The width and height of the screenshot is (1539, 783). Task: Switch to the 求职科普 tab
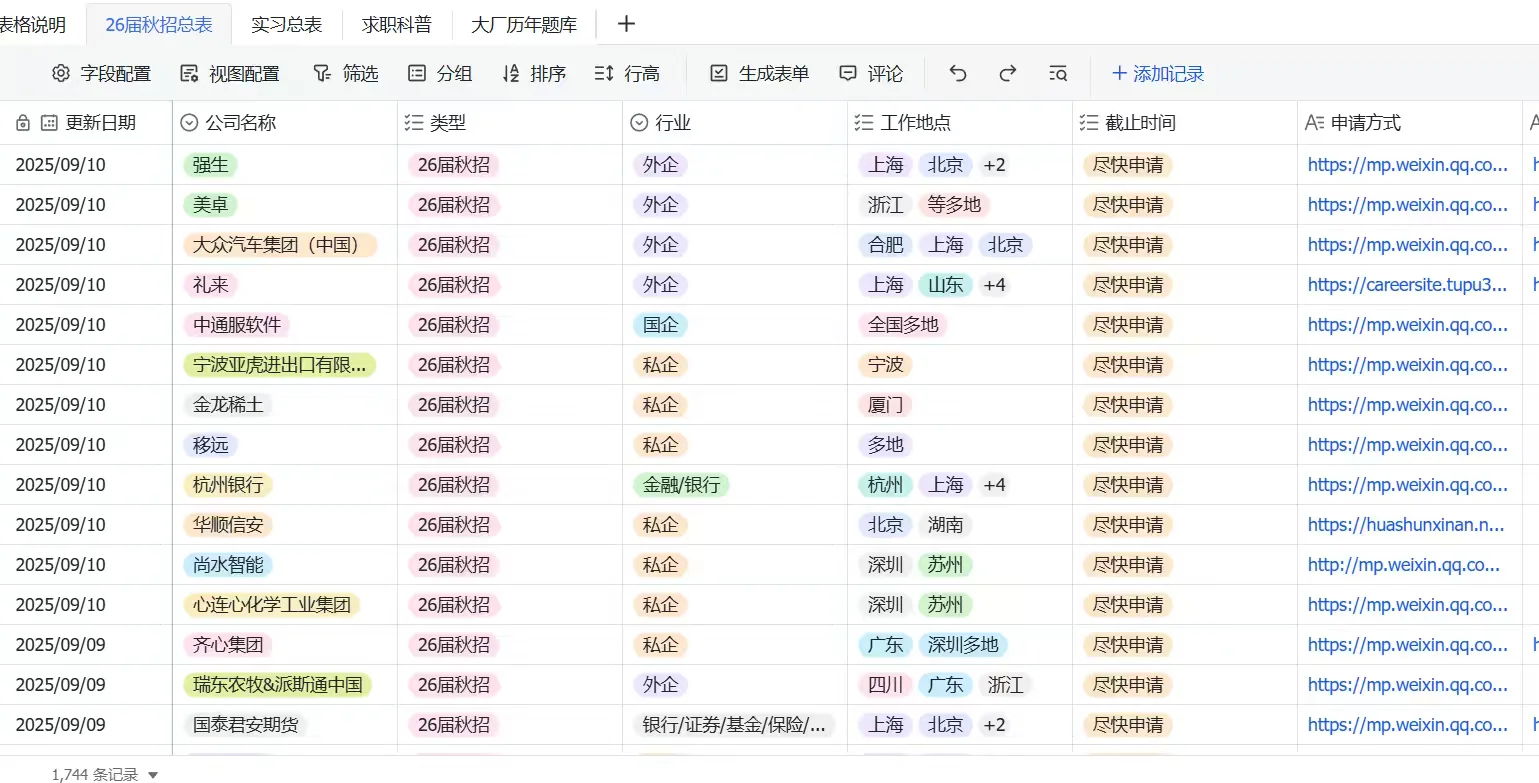pyautogui.click(x=397, y=24)
